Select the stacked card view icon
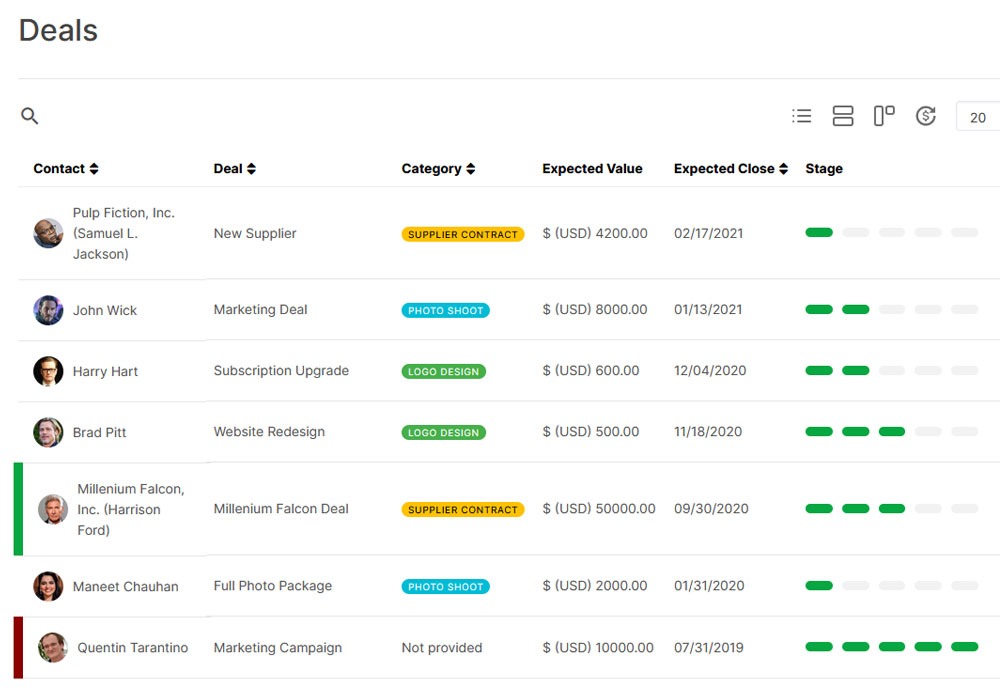 [843, 116]
